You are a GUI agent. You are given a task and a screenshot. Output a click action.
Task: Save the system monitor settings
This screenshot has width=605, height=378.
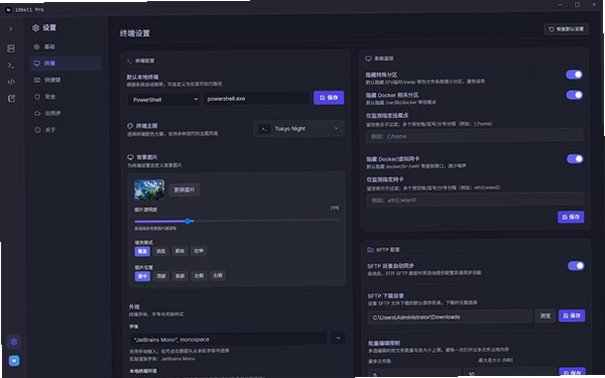571,217
